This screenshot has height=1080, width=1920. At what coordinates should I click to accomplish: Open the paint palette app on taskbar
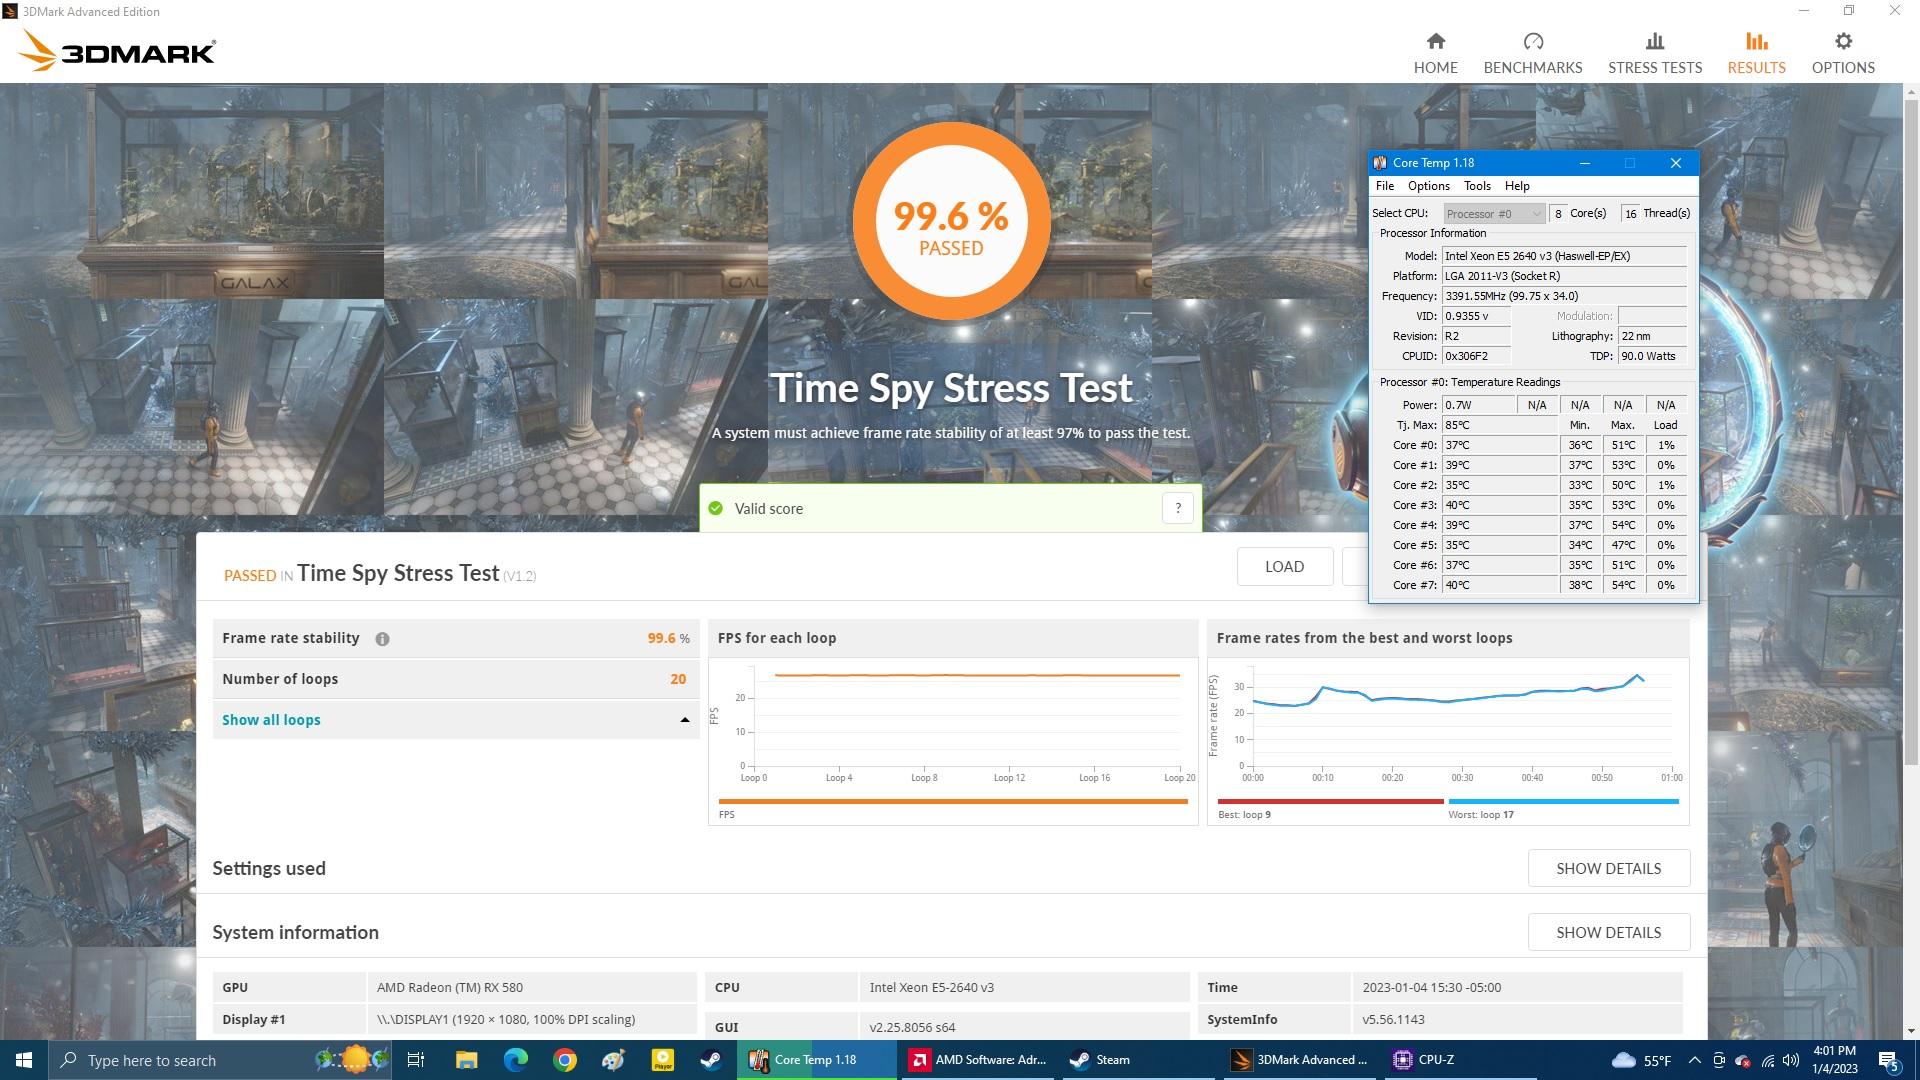coord(613,1060)
